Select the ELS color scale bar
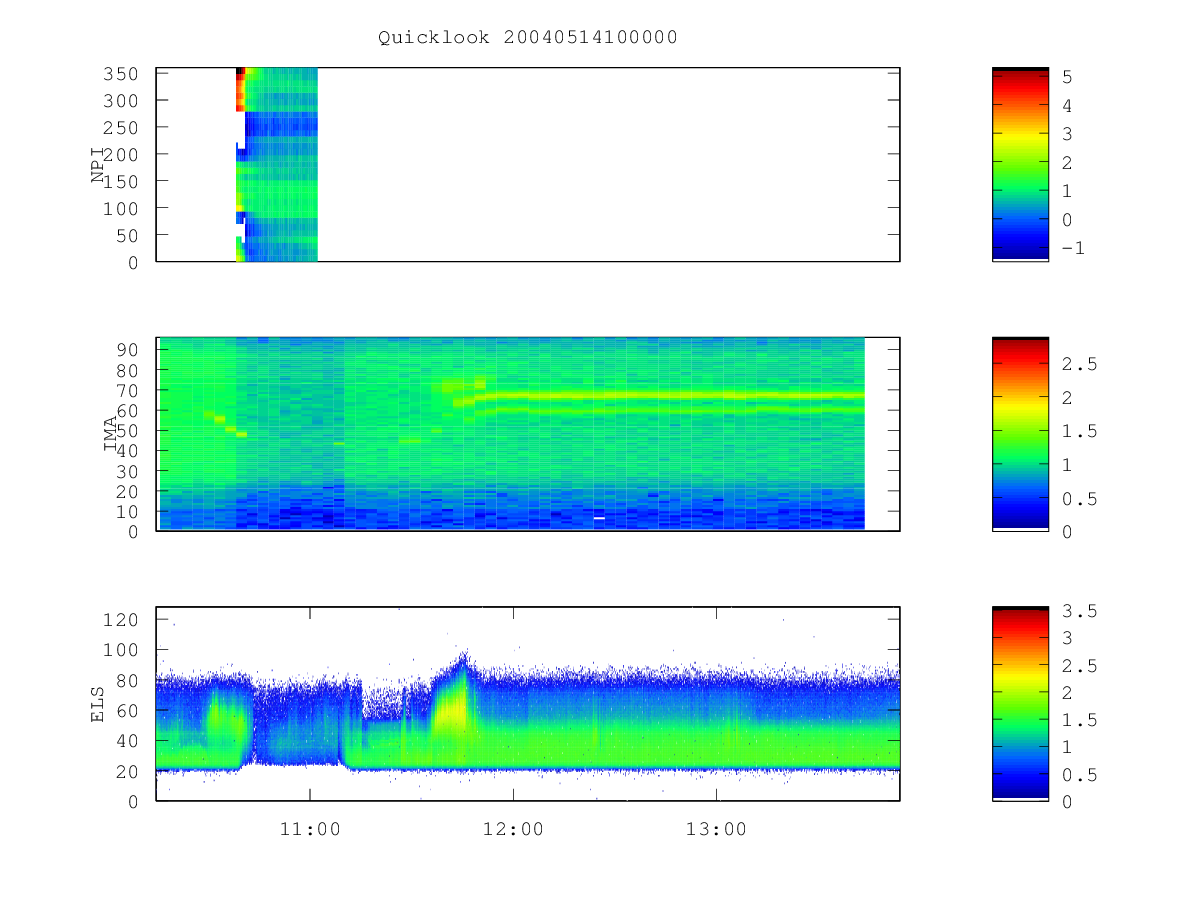This screenshot has height=900, width=1200. 1020,704
